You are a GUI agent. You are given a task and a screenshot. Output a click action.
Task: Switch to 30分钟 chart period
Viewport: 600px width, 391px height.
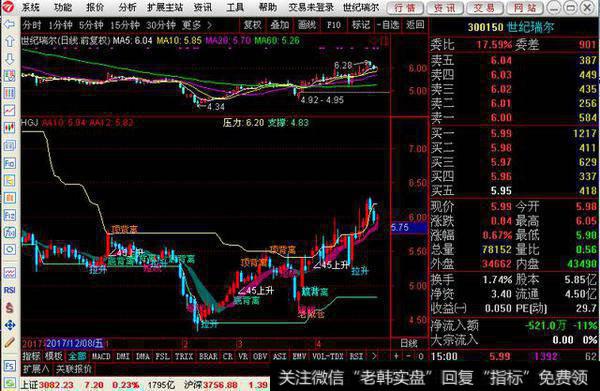(161, 25)
